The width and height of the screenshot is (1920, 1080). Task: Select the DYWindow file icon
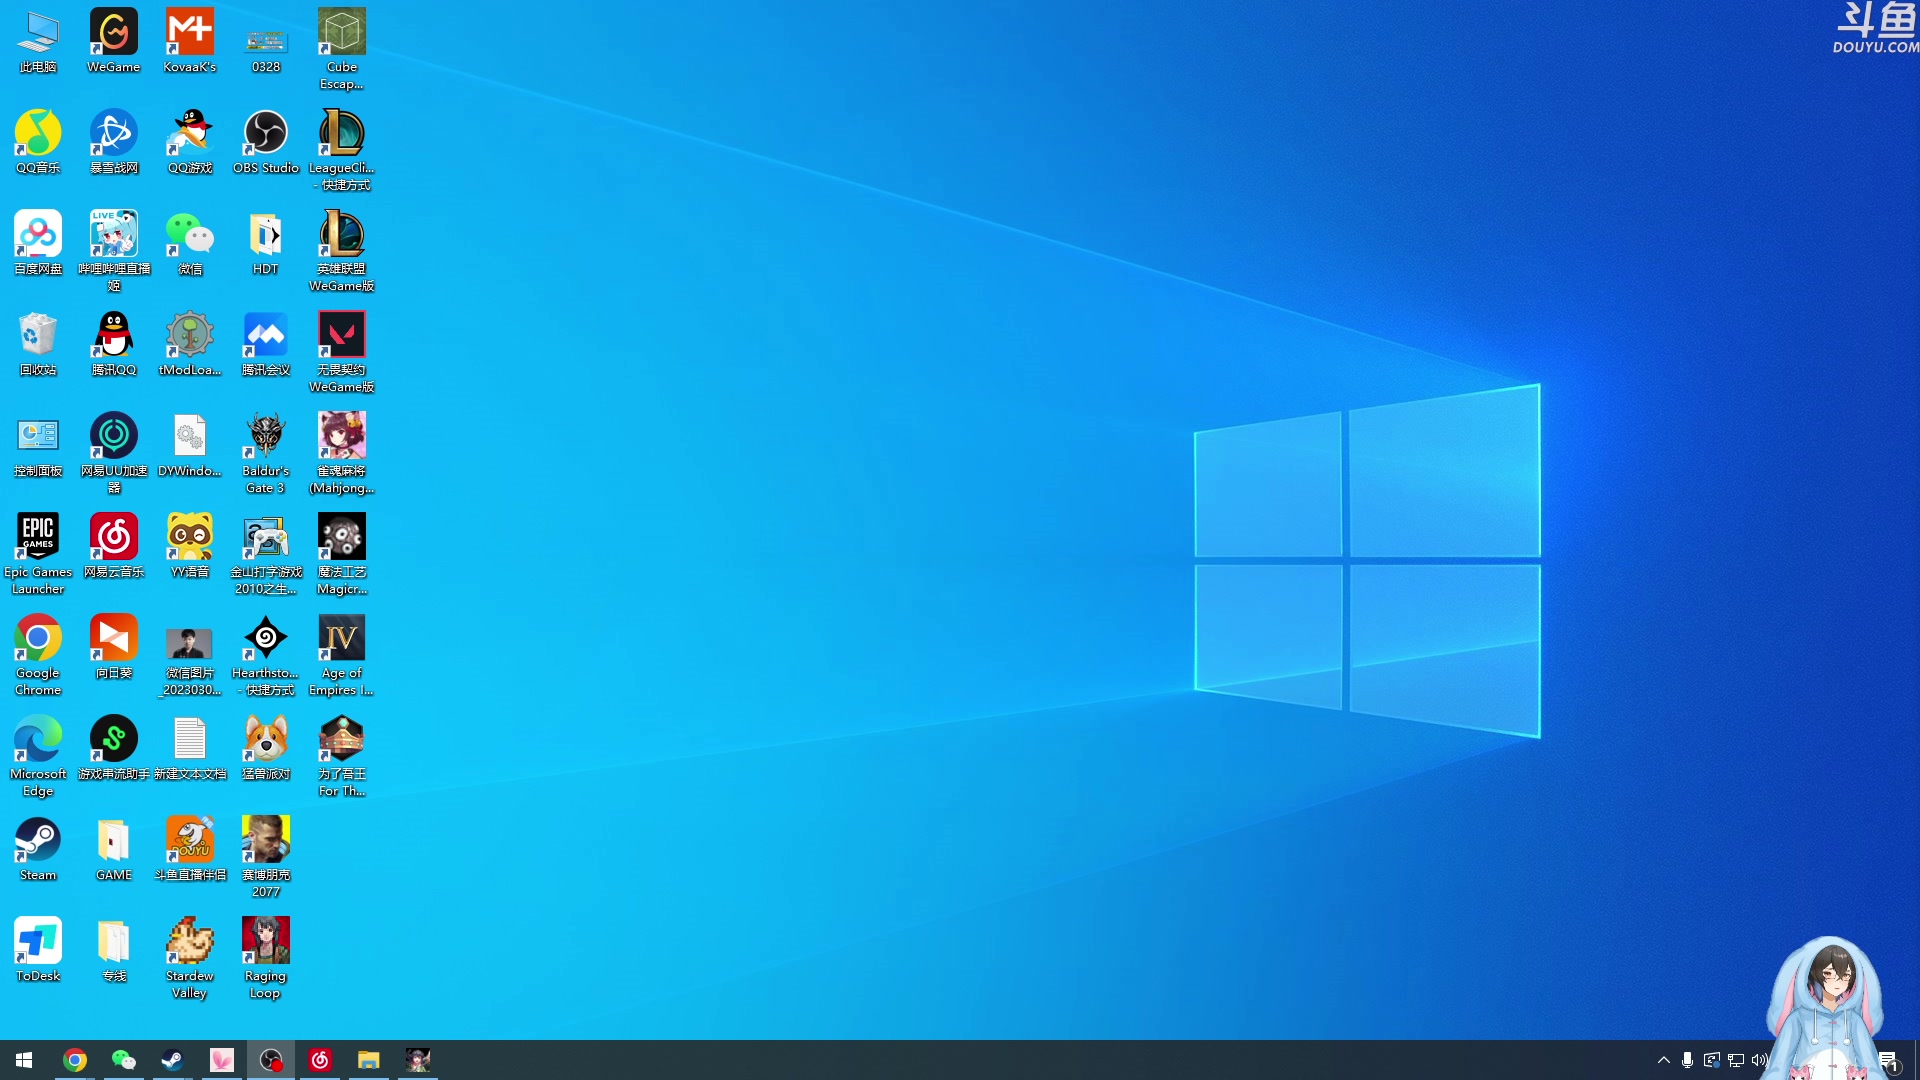click(x=190, y=445)
